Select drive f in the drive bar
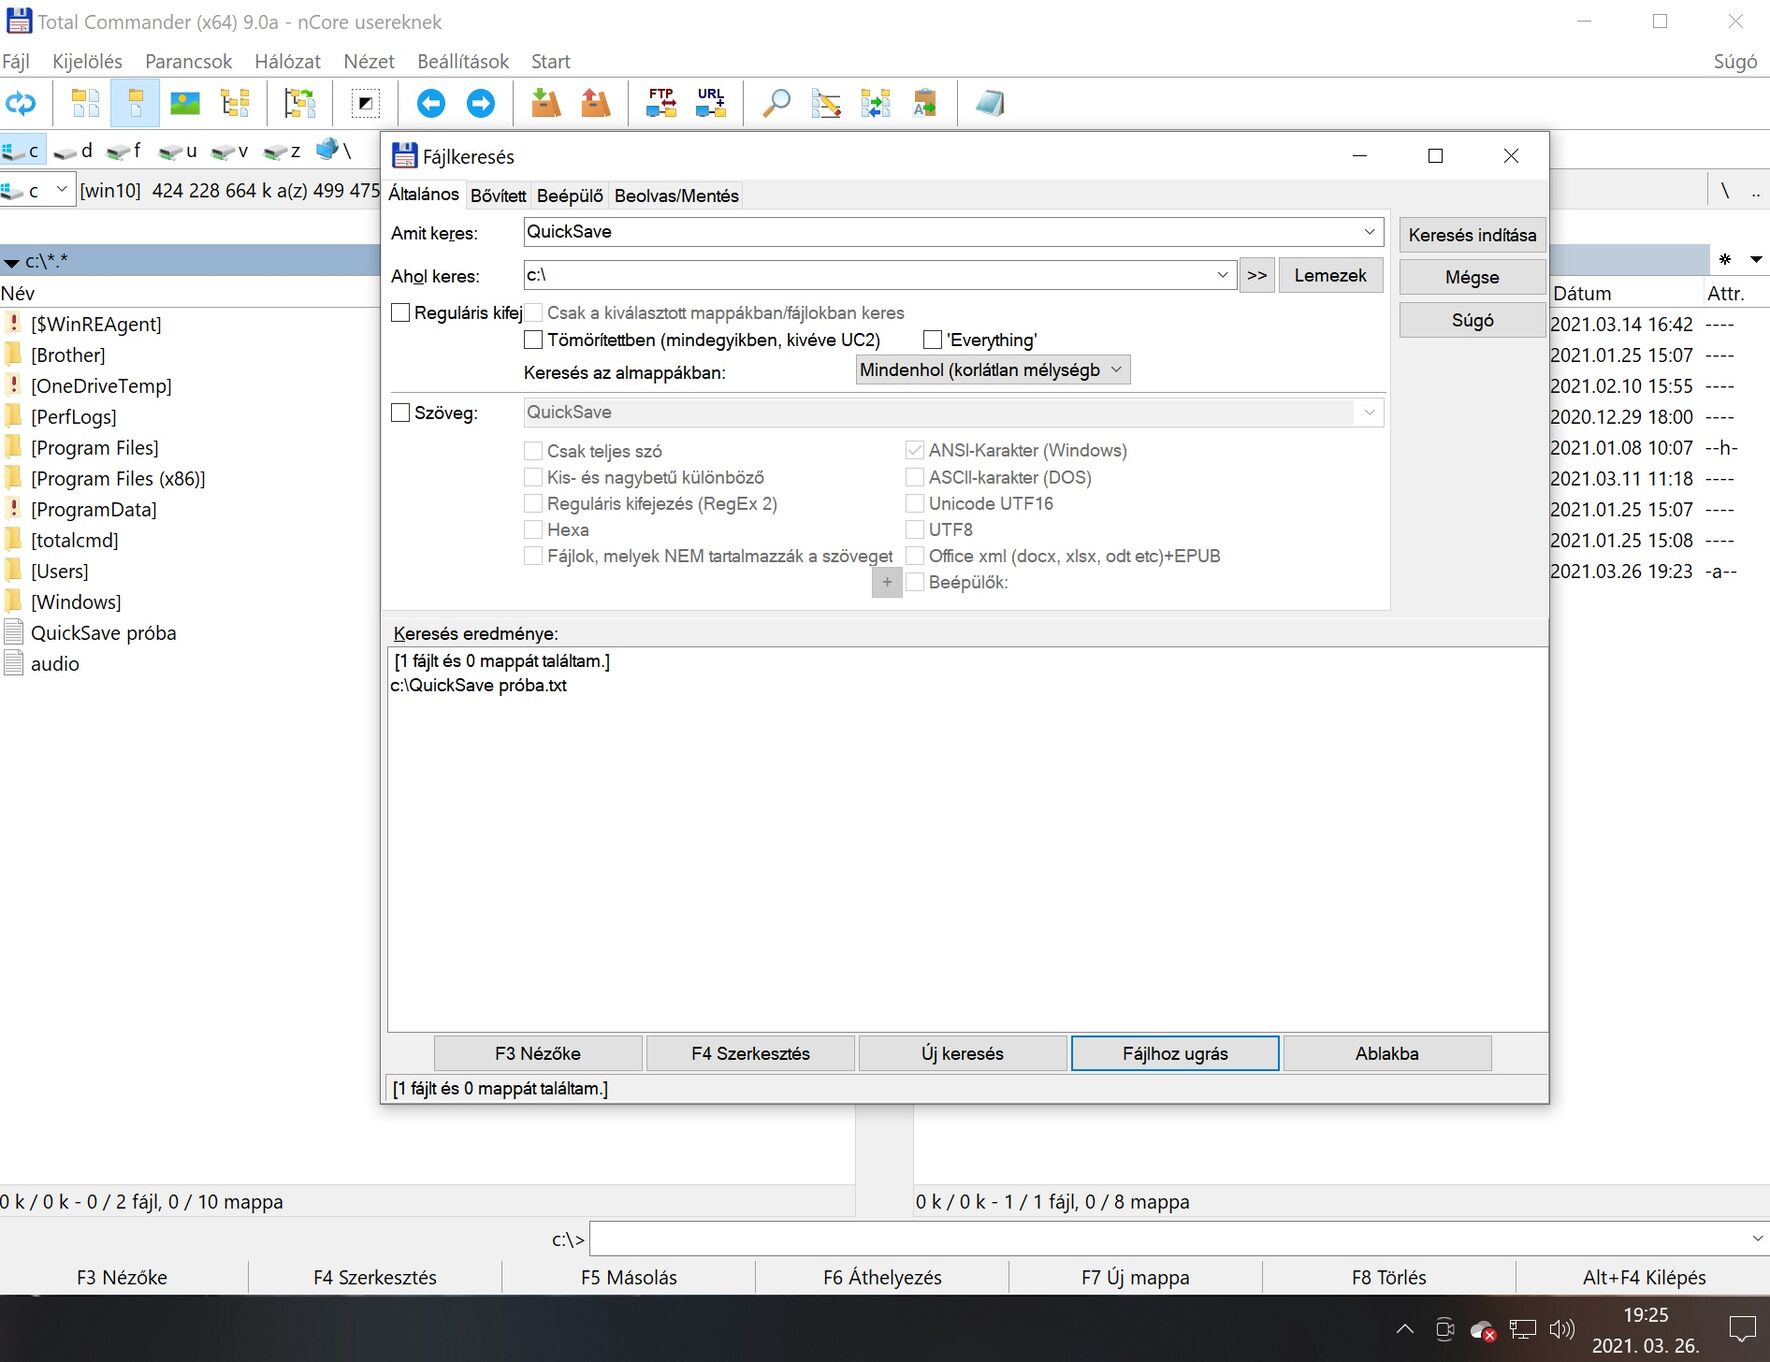Screen dimensions: 1770x1362 coord(125,151)
